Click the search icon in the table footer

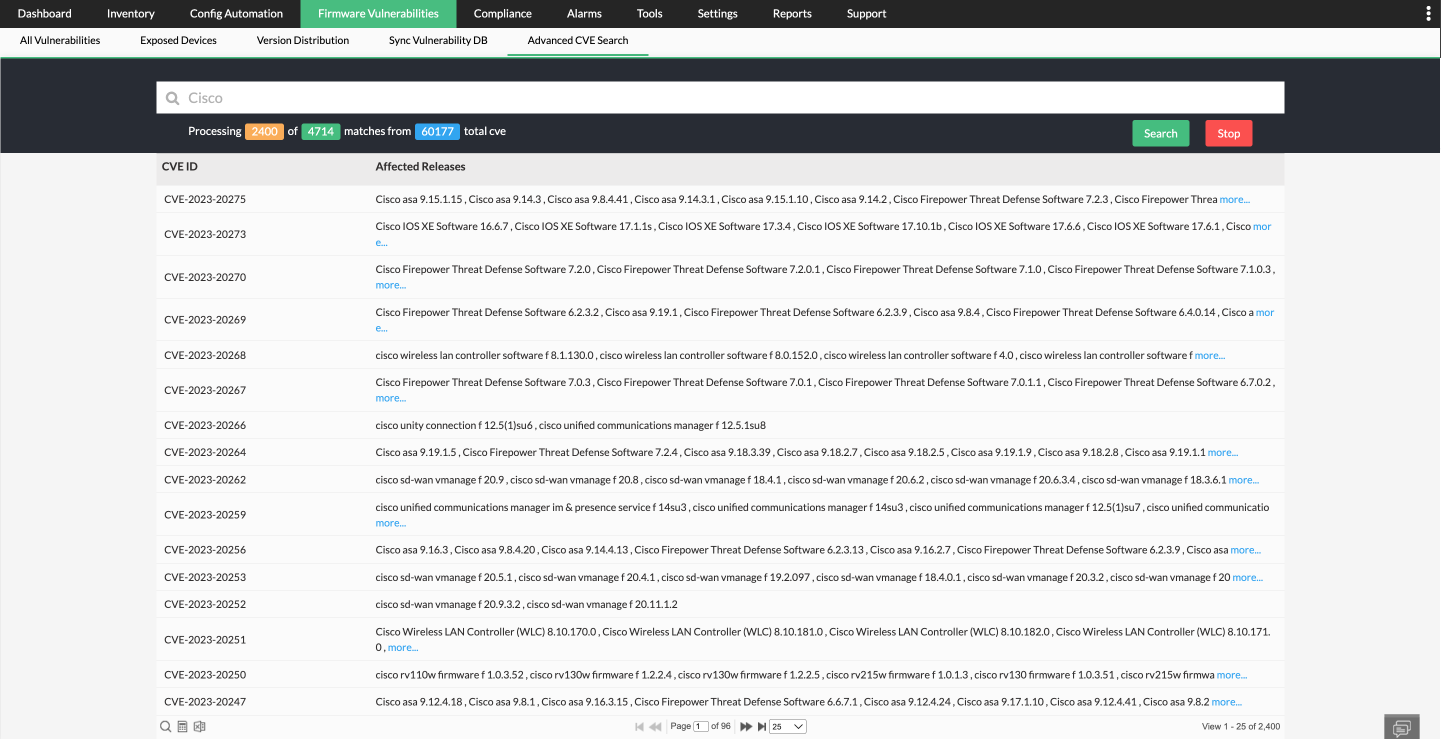point(166,727)
